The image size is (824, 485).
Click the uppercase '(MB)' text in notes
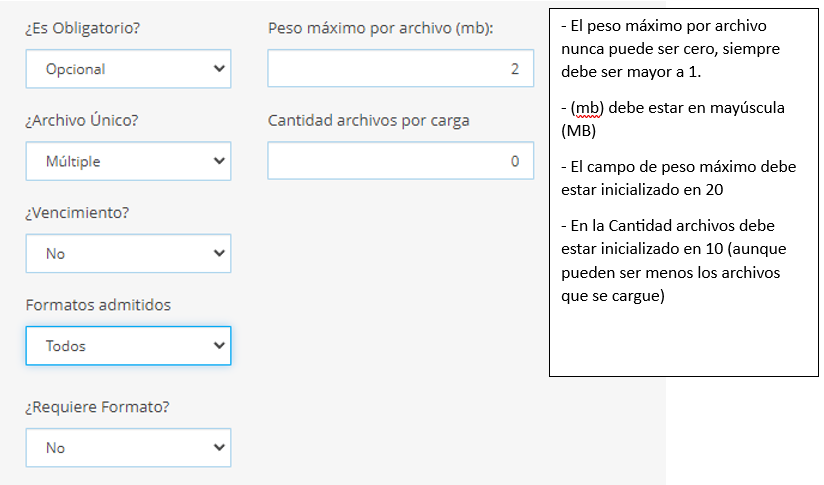point(579,130)
